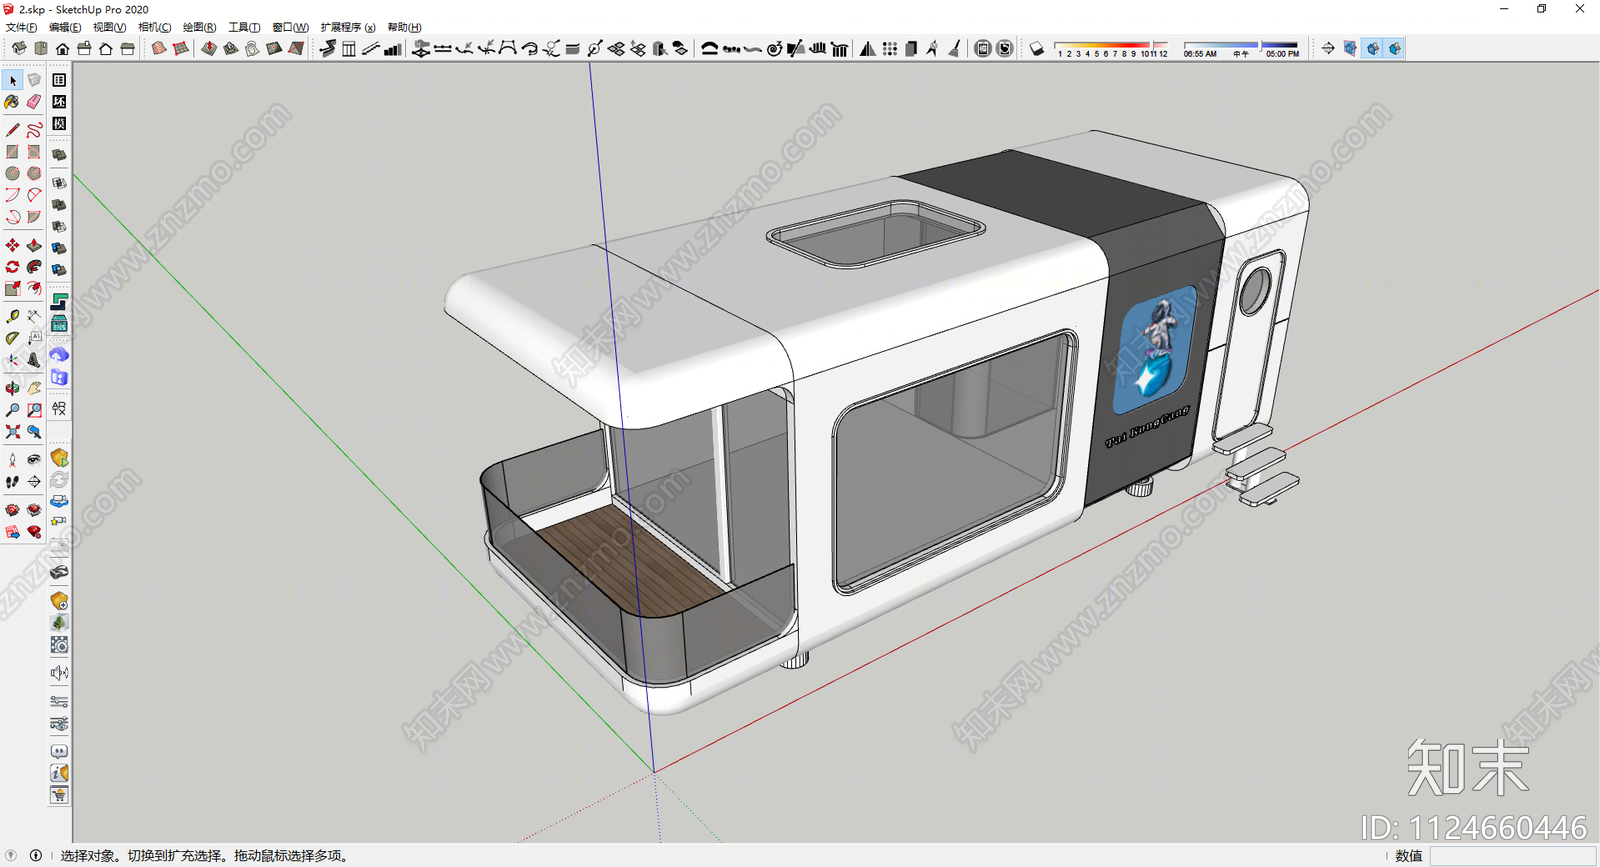1600x867 pixels.
Task: Open the 文件(F) File menu
Action: [21, 27]
